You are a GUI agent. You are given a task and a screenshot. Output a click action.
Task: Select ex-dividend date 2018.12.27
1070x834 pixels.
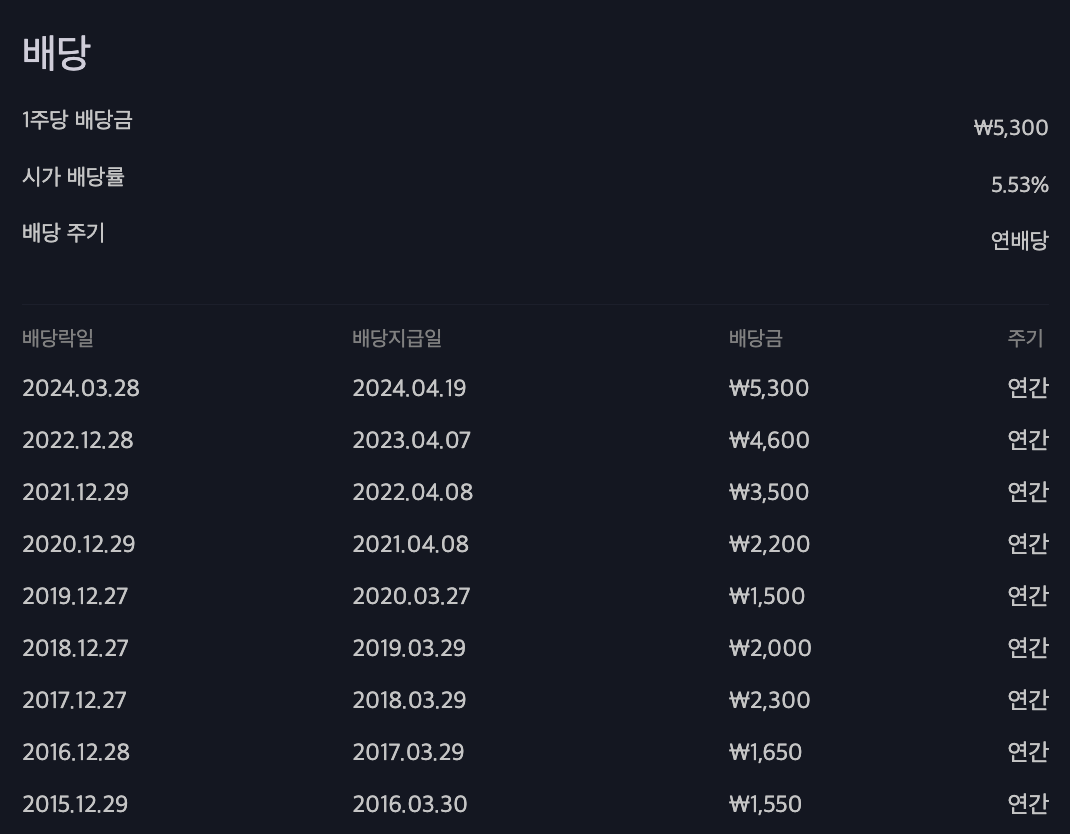(x=75, y=648)
